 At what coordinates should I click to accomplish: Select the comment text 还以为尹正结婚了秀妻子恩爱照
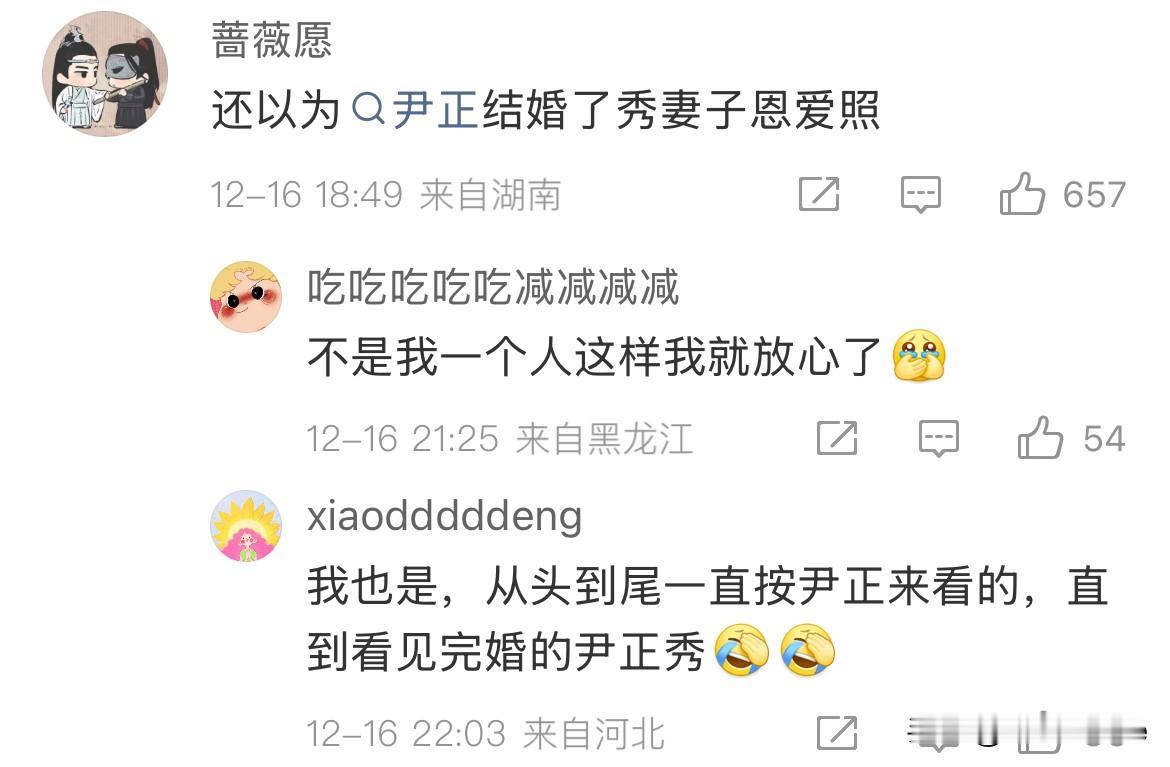click(546, 110)
